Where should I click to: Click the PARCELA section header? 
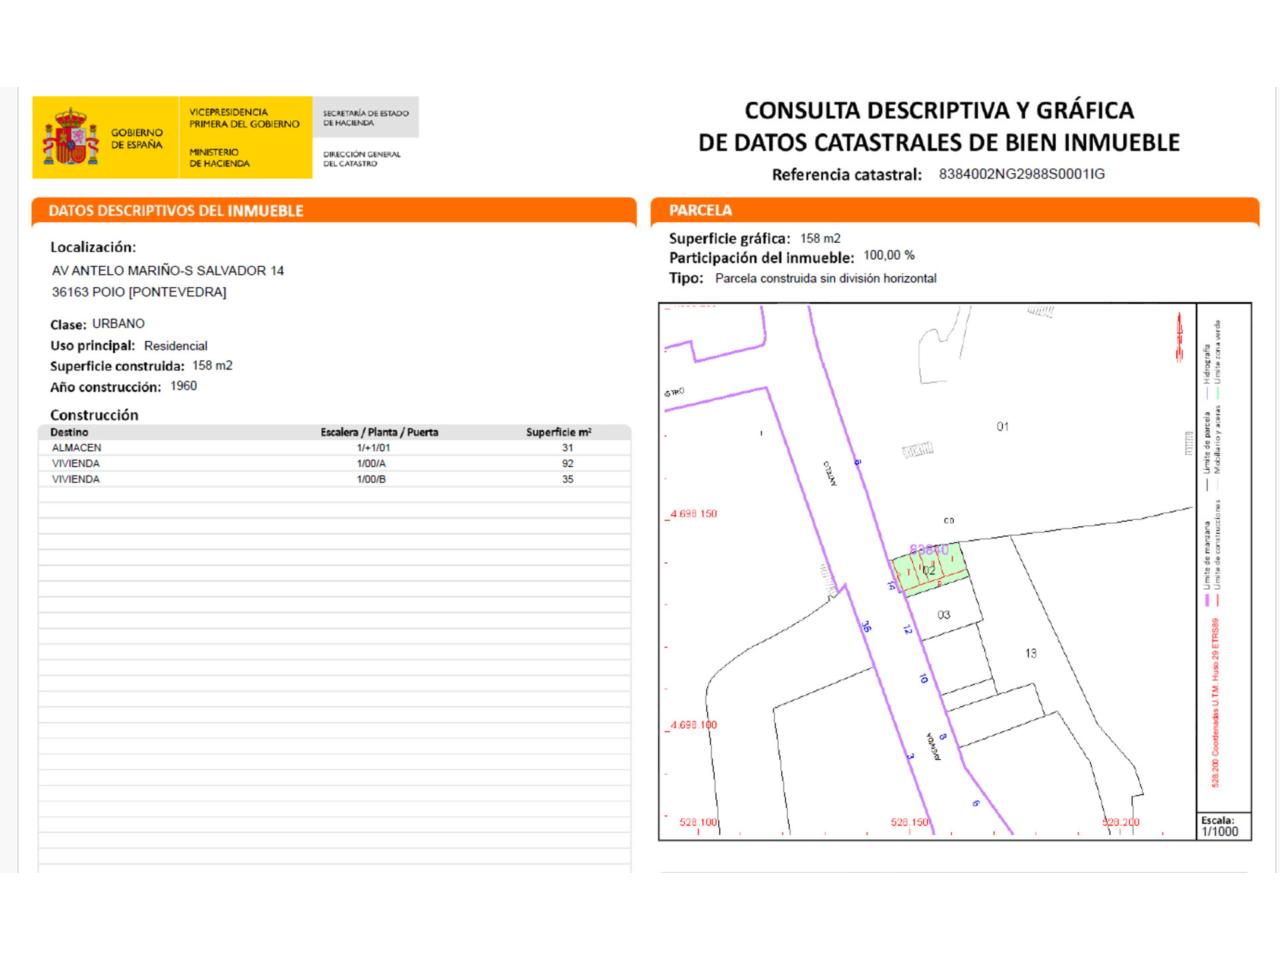700,211
